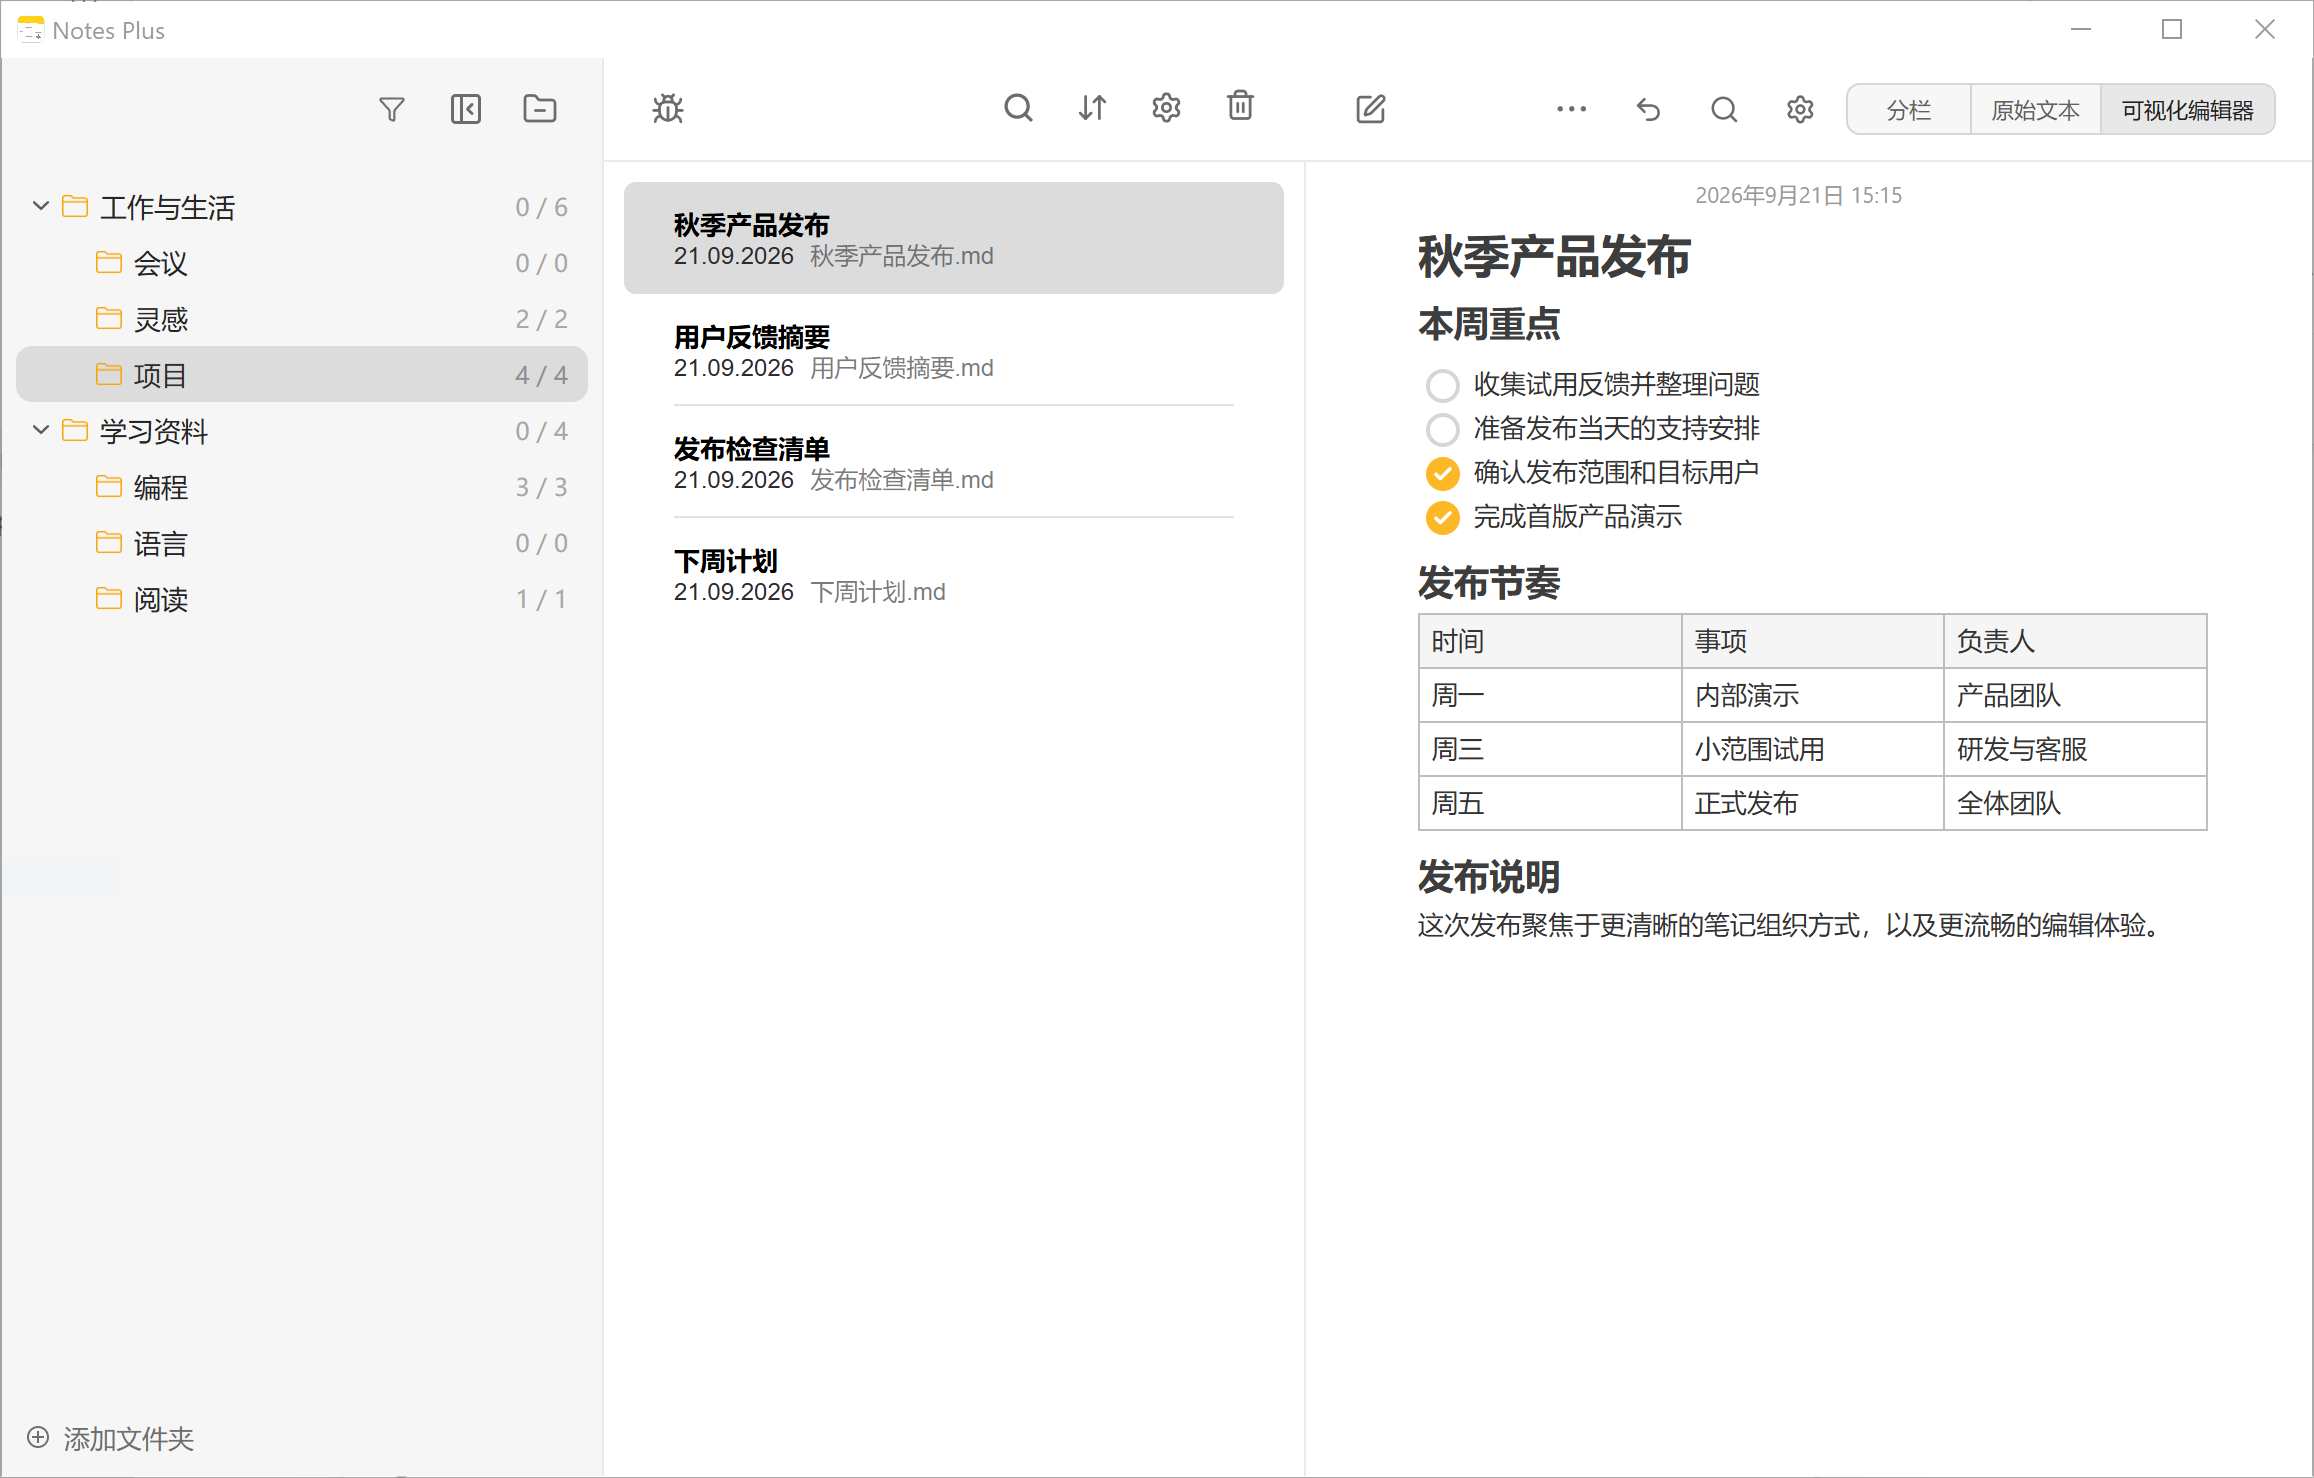Click the trash delete icon
Viewport: 2314px width, 1478px height.
[x=1240, y=105]
